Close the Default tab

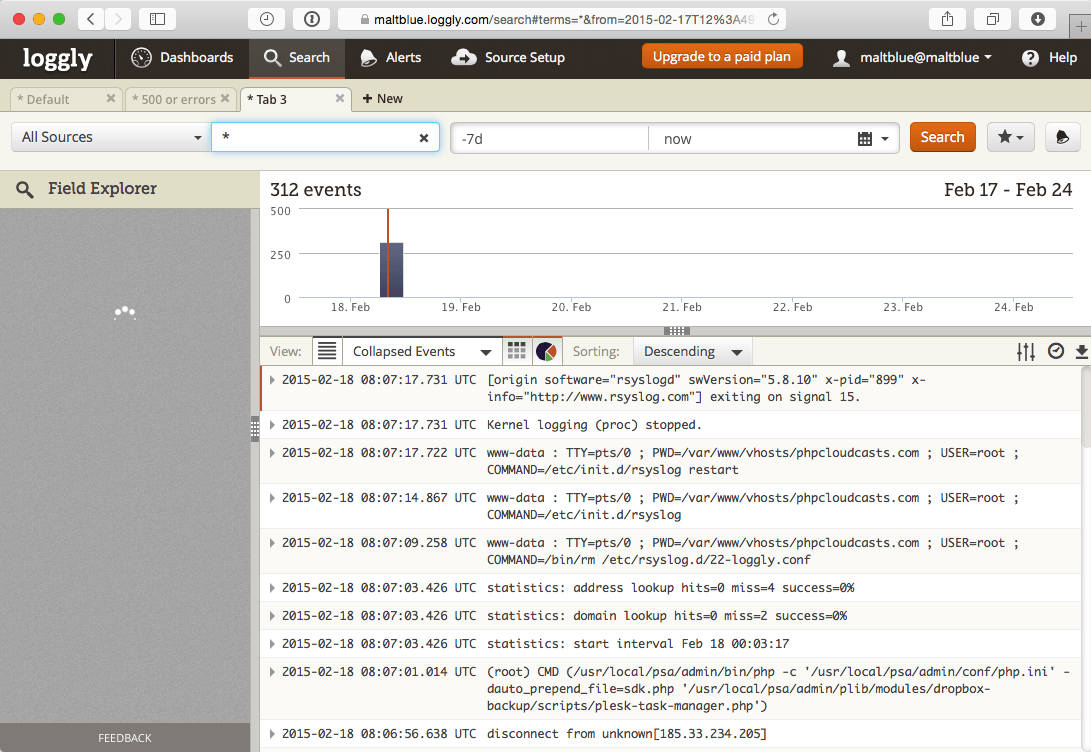click(111, 99)
